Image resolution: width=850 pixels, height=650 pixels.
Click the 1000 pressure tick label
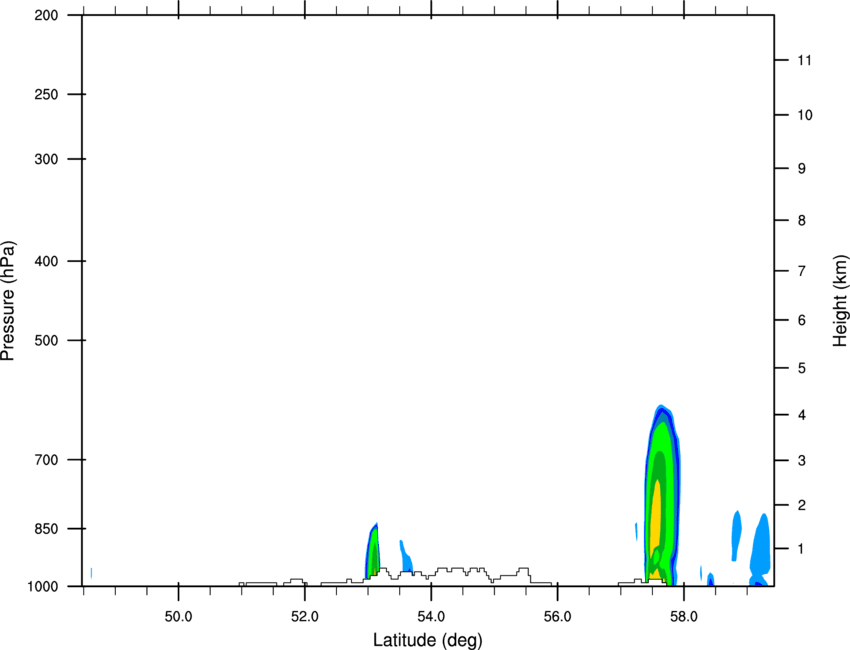[43, 586]
